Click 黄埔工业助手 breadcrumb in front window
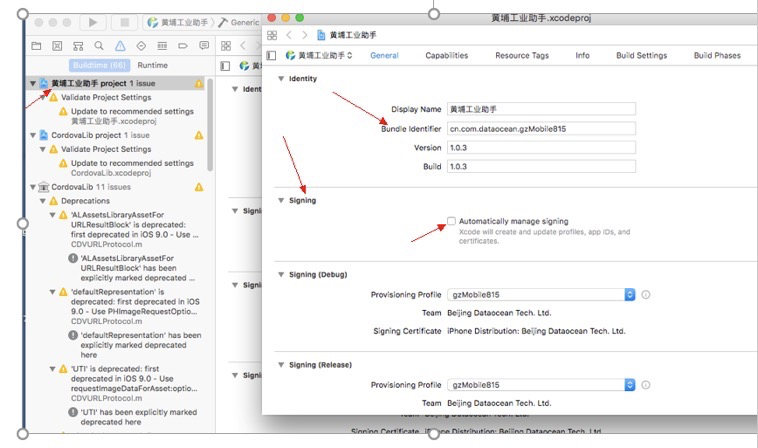Image resolution: width=758 pixels, height=448 pixels. (353, 35)
